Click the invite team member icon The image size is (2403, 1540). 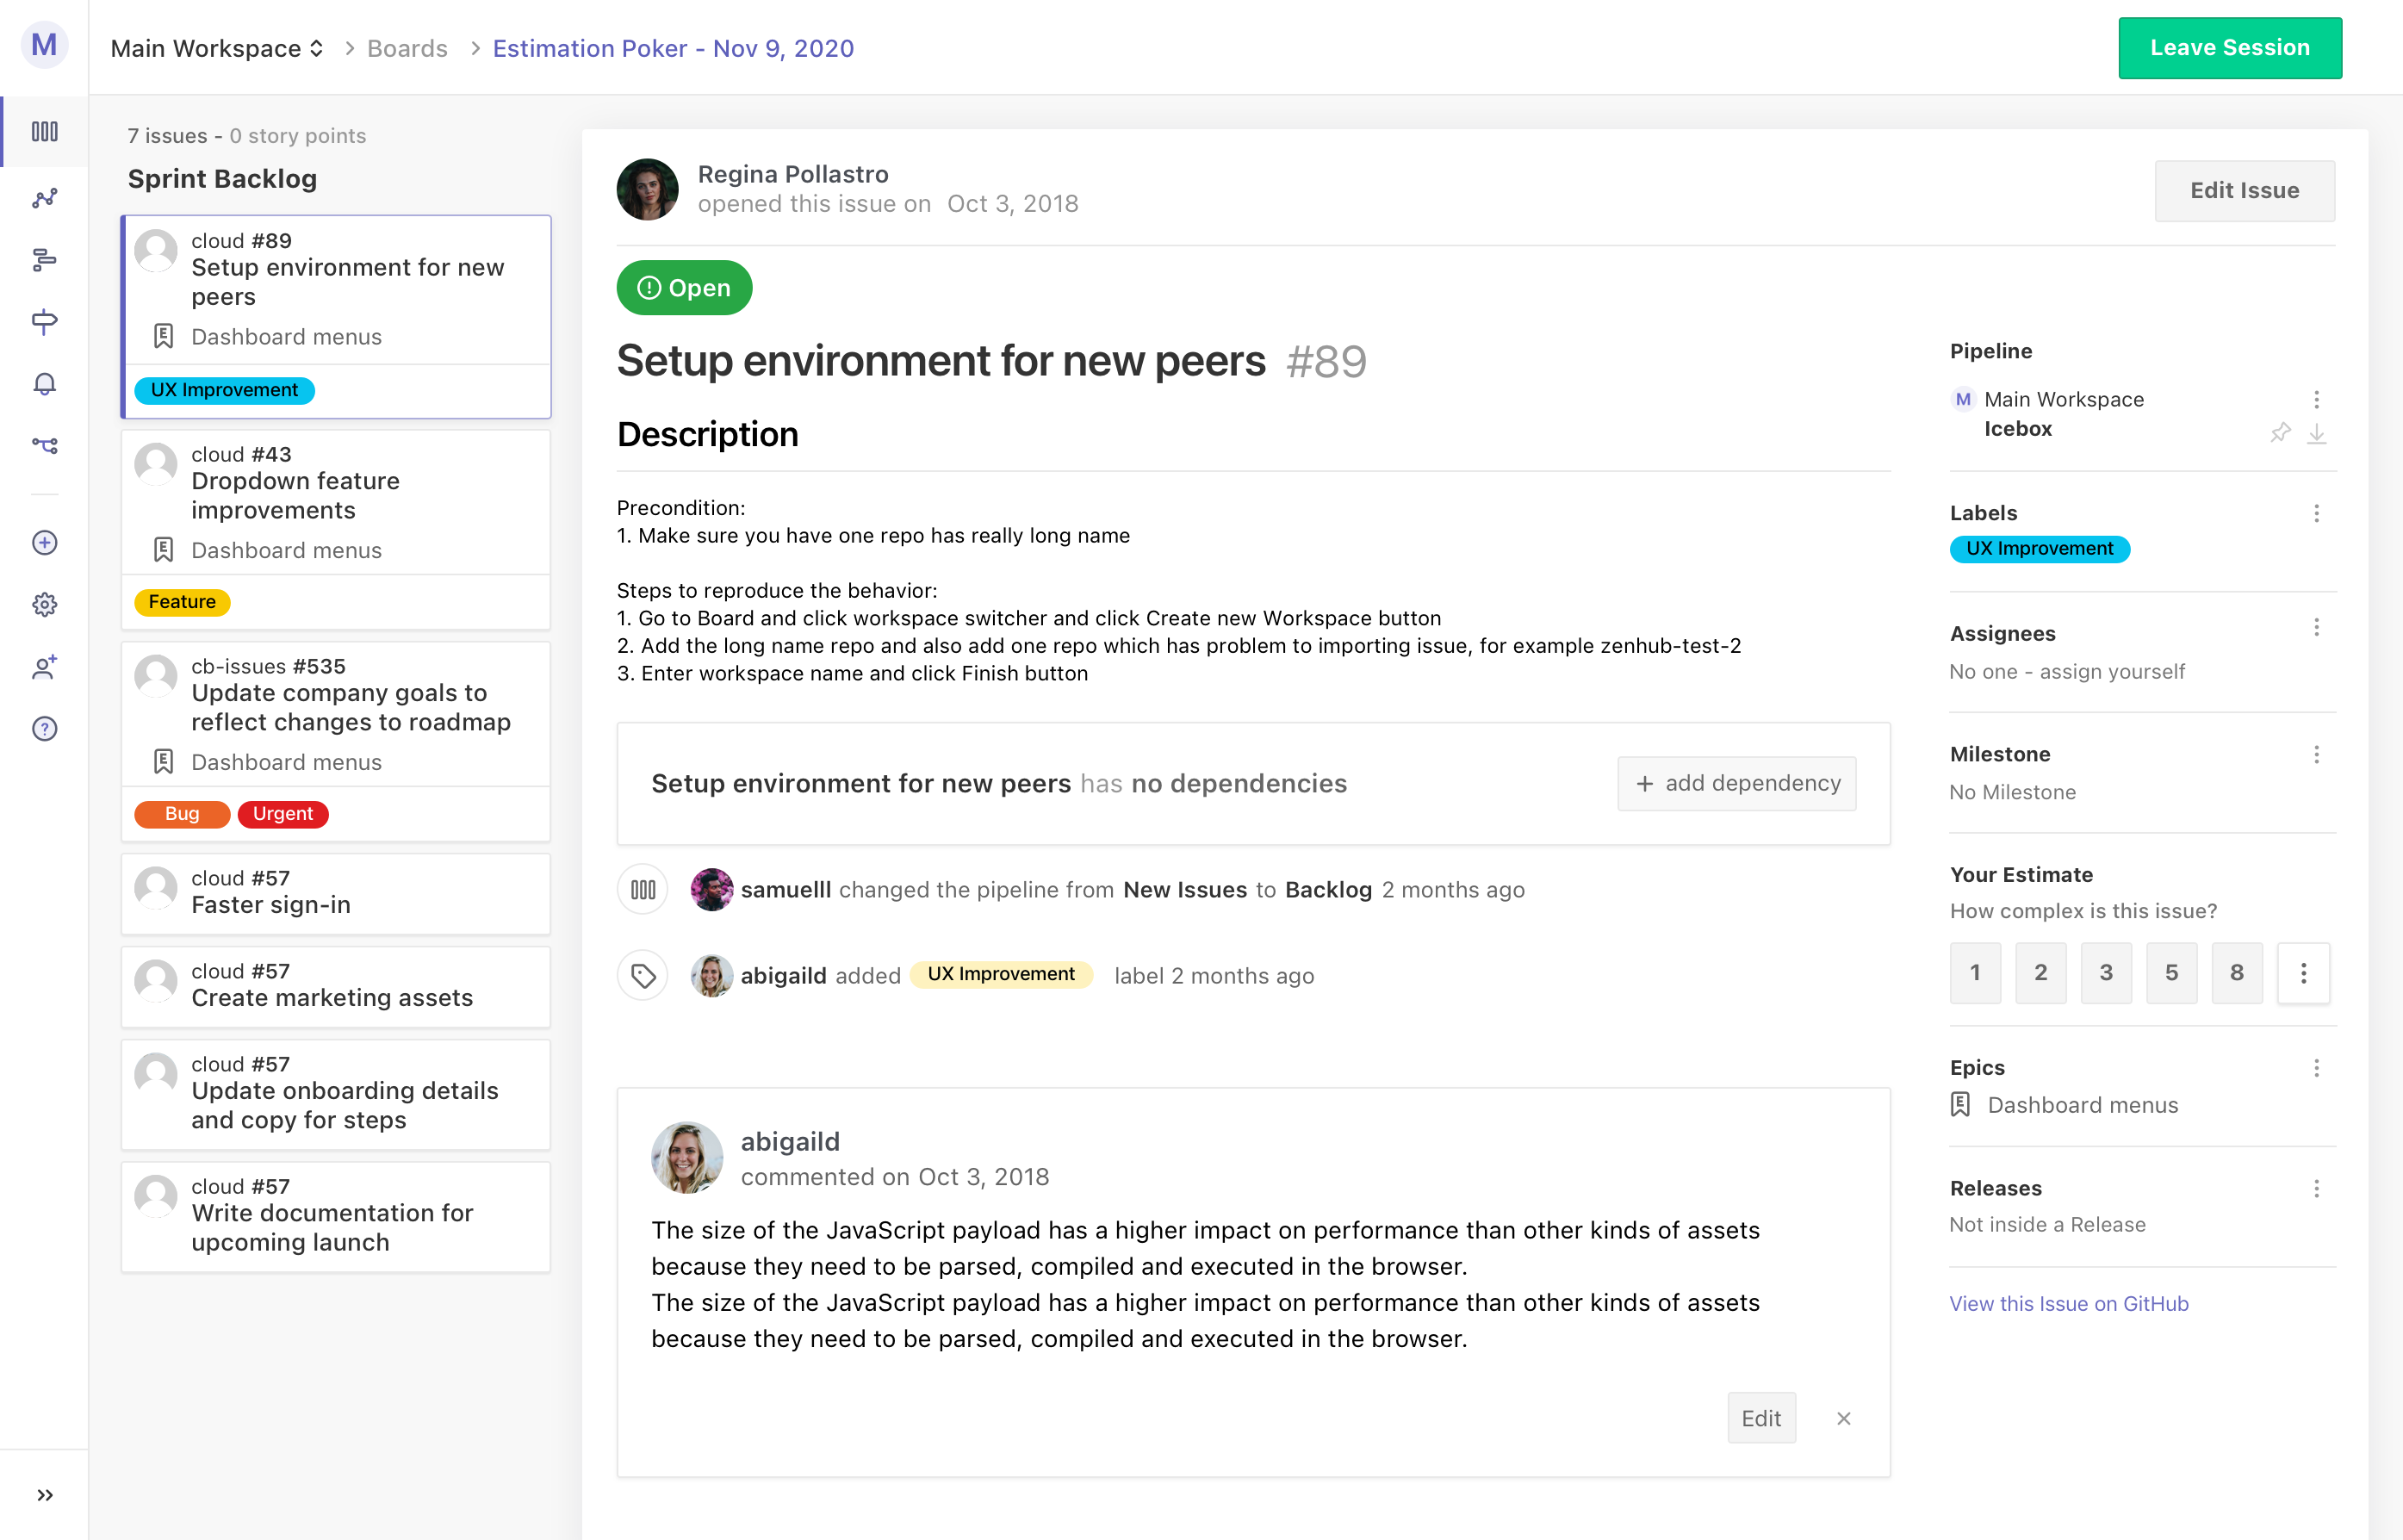tap(44, 667)
